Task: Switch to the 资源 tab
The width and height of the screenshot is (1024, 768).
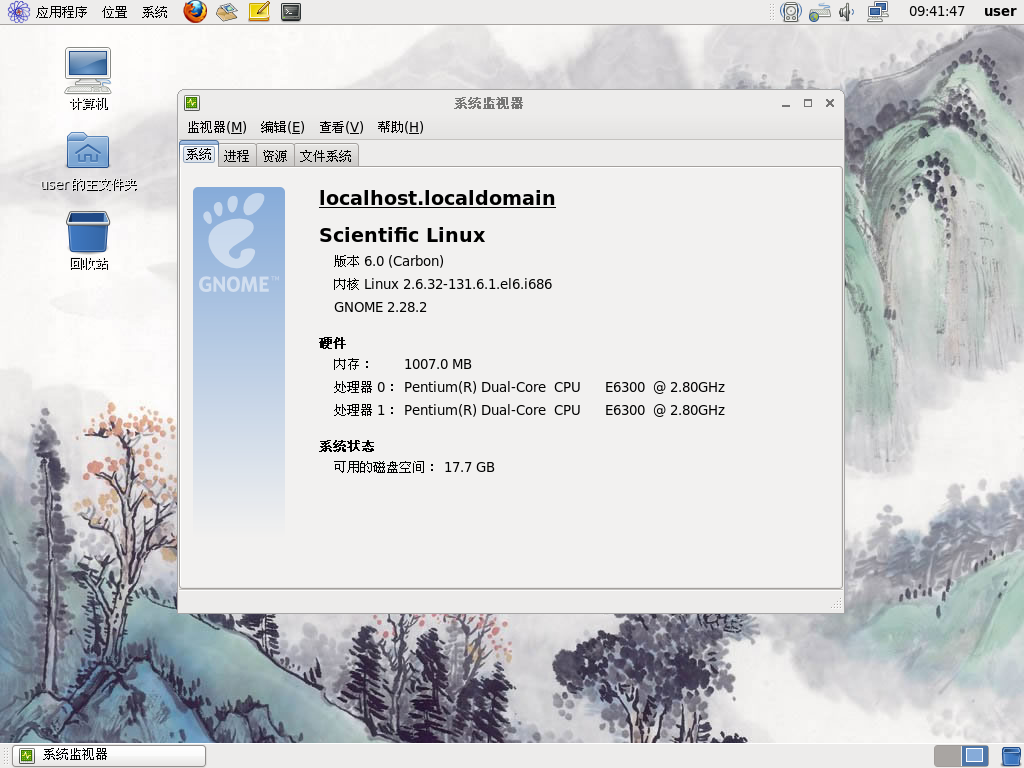Action: (275, 155)
